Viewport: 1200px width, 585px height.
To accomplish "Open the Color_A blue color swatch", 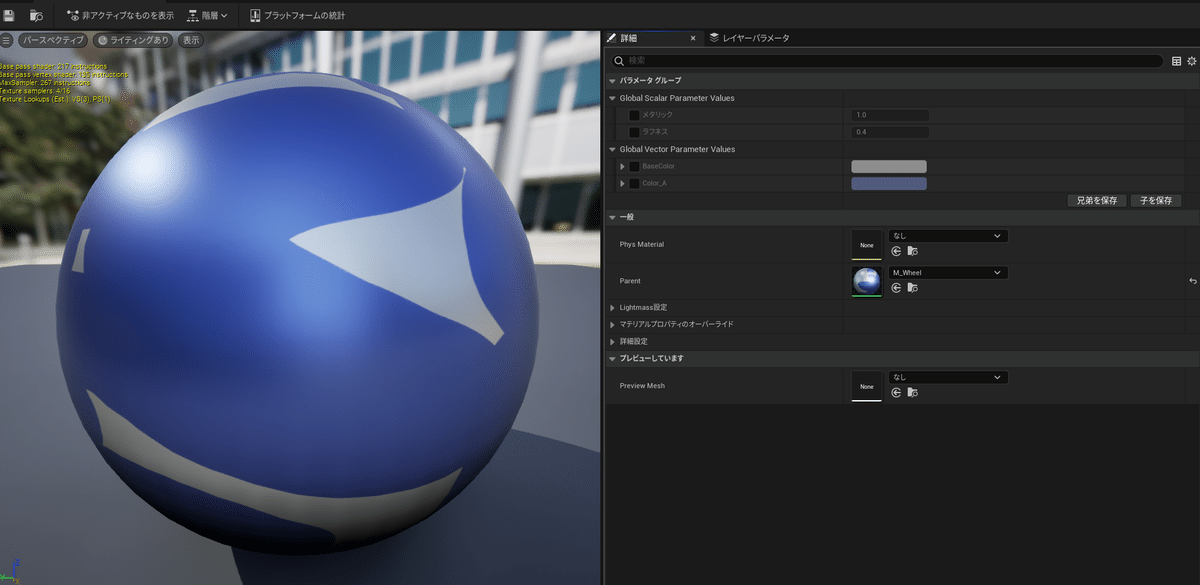I will coord(889,184).
